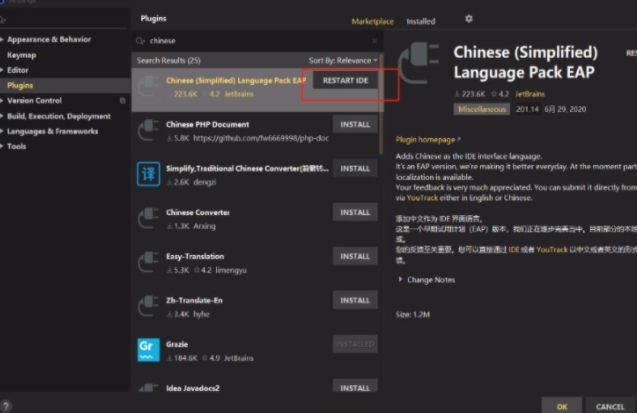This screenshot has width=637, height=413.
Task: Click the search magnifier in plugins
Action: [x=140, y=41]
